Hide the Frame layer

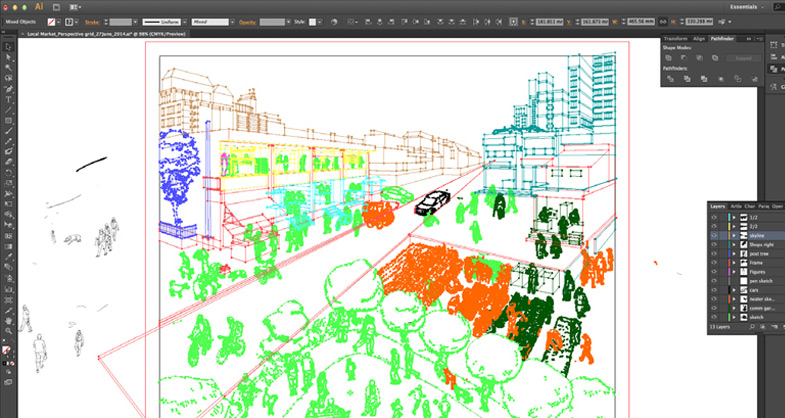click(x=714, y=262)
